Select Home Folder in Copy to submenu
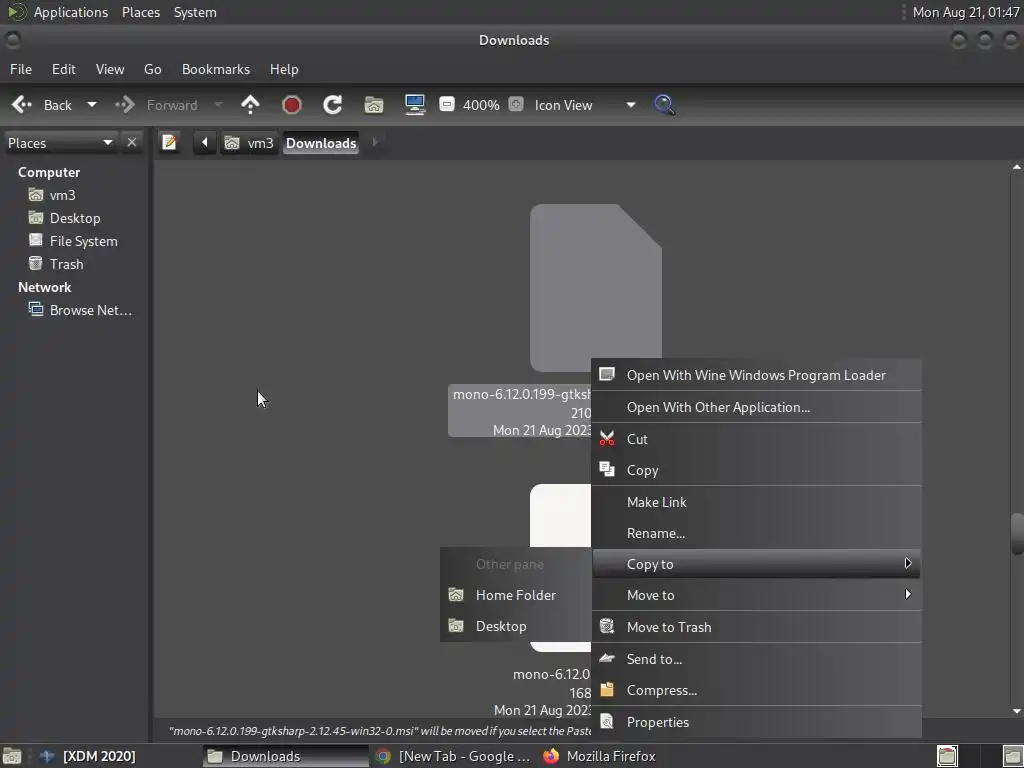This screenshot has width=1024, height=768. [515, 595]
